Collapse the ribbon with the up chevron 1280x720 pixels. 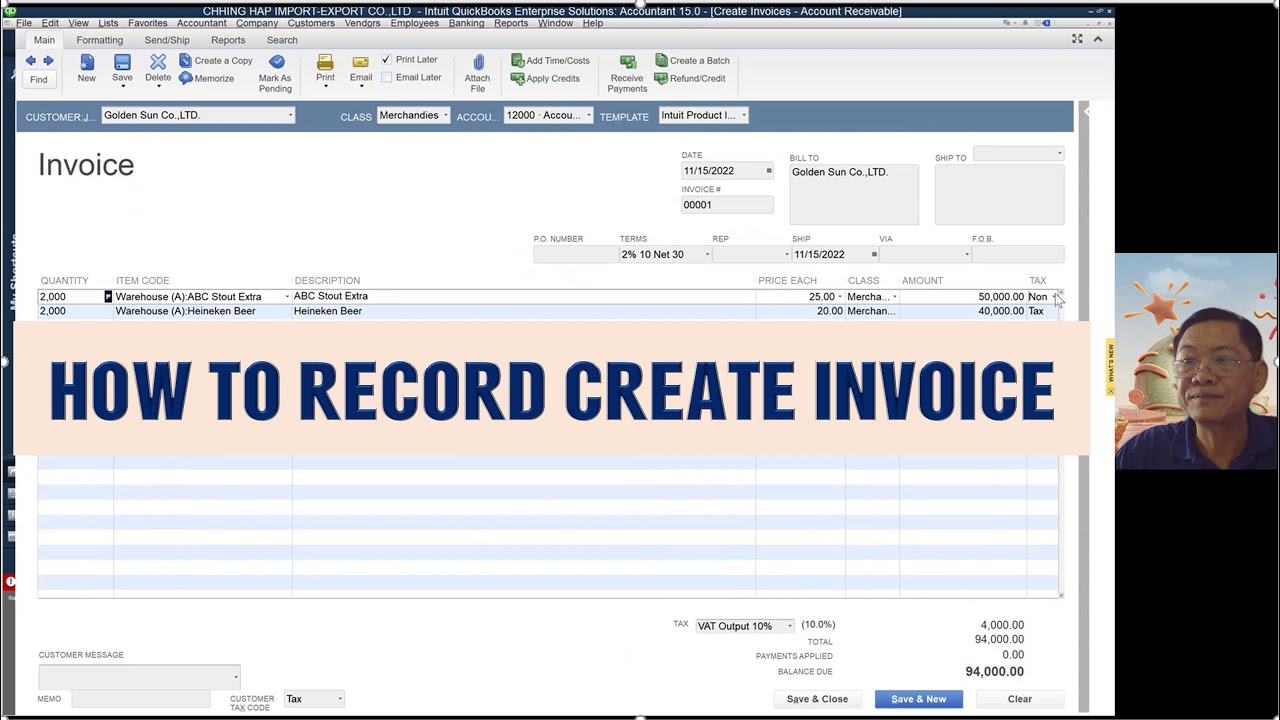(1097, 39)
